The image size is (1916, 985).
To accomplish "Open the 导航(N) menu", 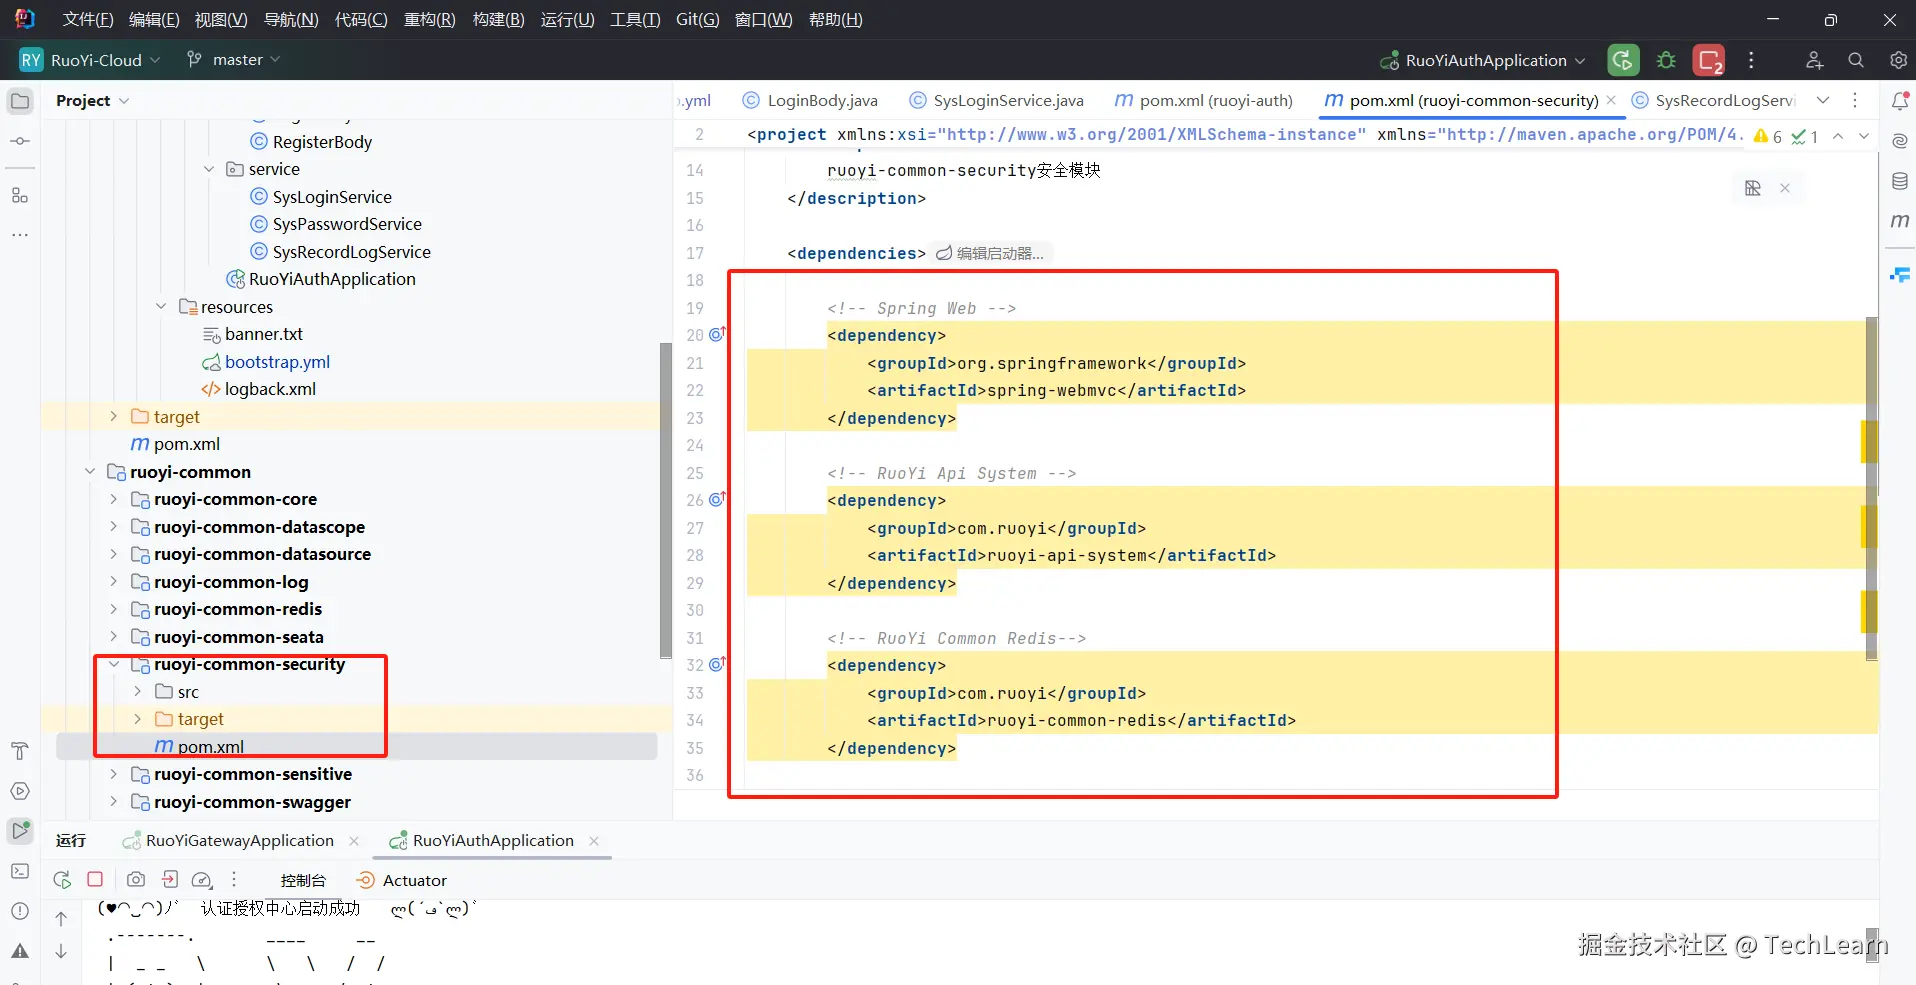I will [291, 20].
